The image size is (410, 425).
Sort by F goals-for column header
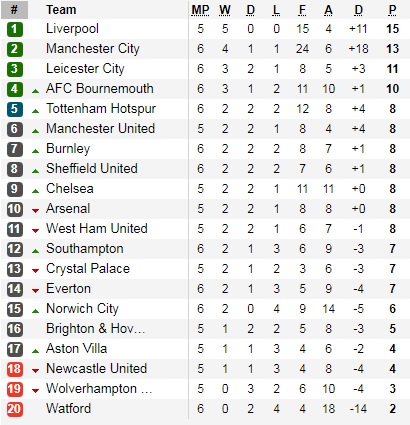pos(302,10)
